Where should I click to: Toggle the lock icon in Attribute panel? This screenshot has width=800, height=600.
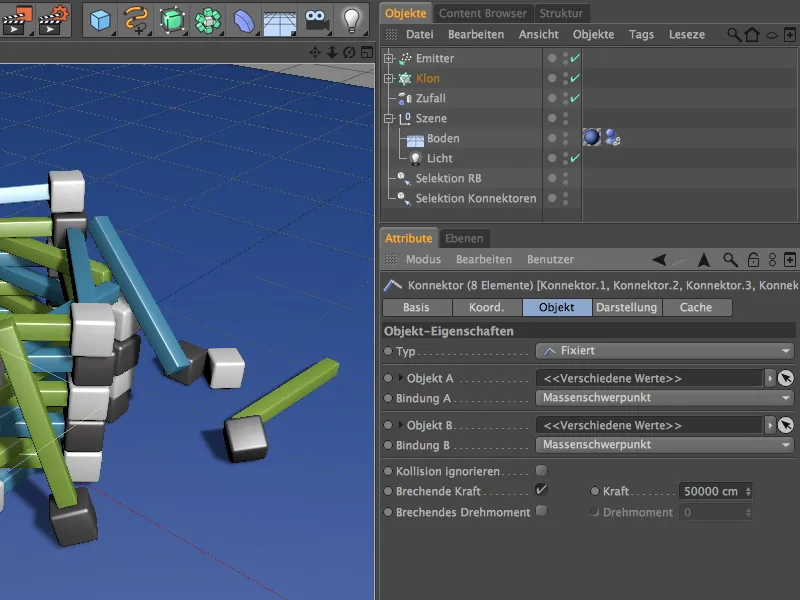click(x=753, y=260)
